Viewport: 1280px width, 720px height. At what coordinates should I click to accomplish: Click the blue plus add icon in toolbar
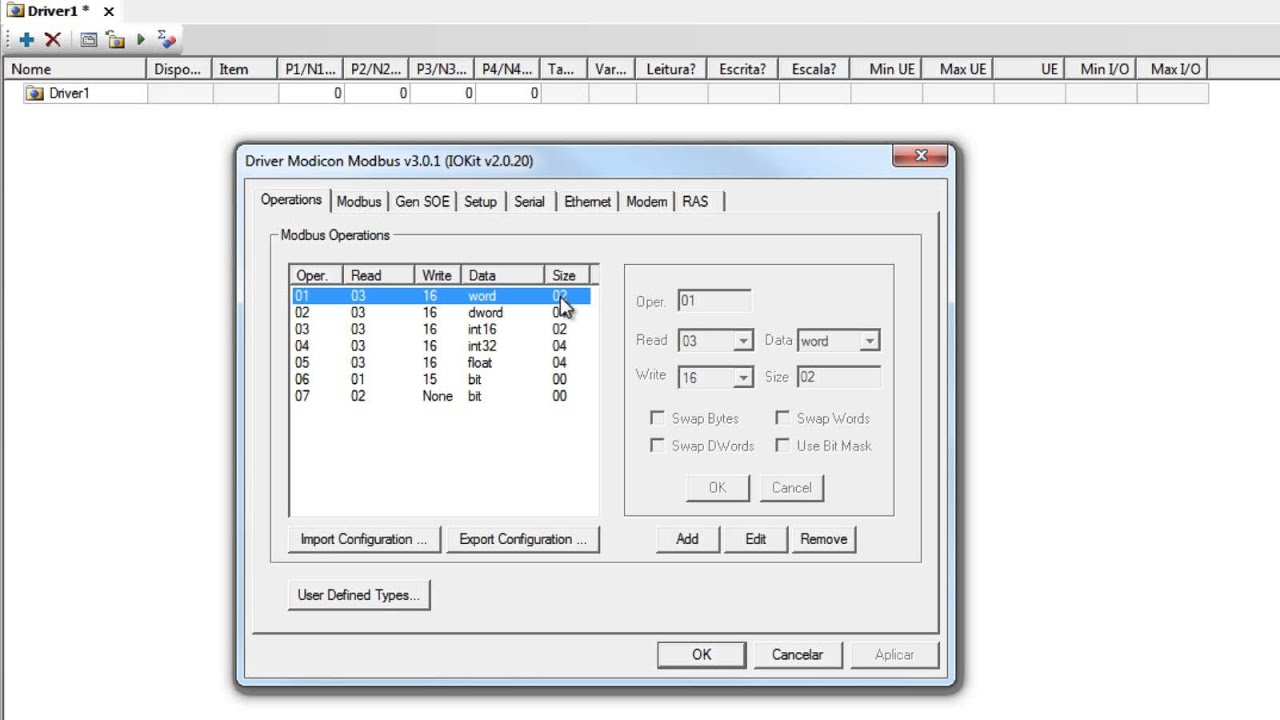27,40
